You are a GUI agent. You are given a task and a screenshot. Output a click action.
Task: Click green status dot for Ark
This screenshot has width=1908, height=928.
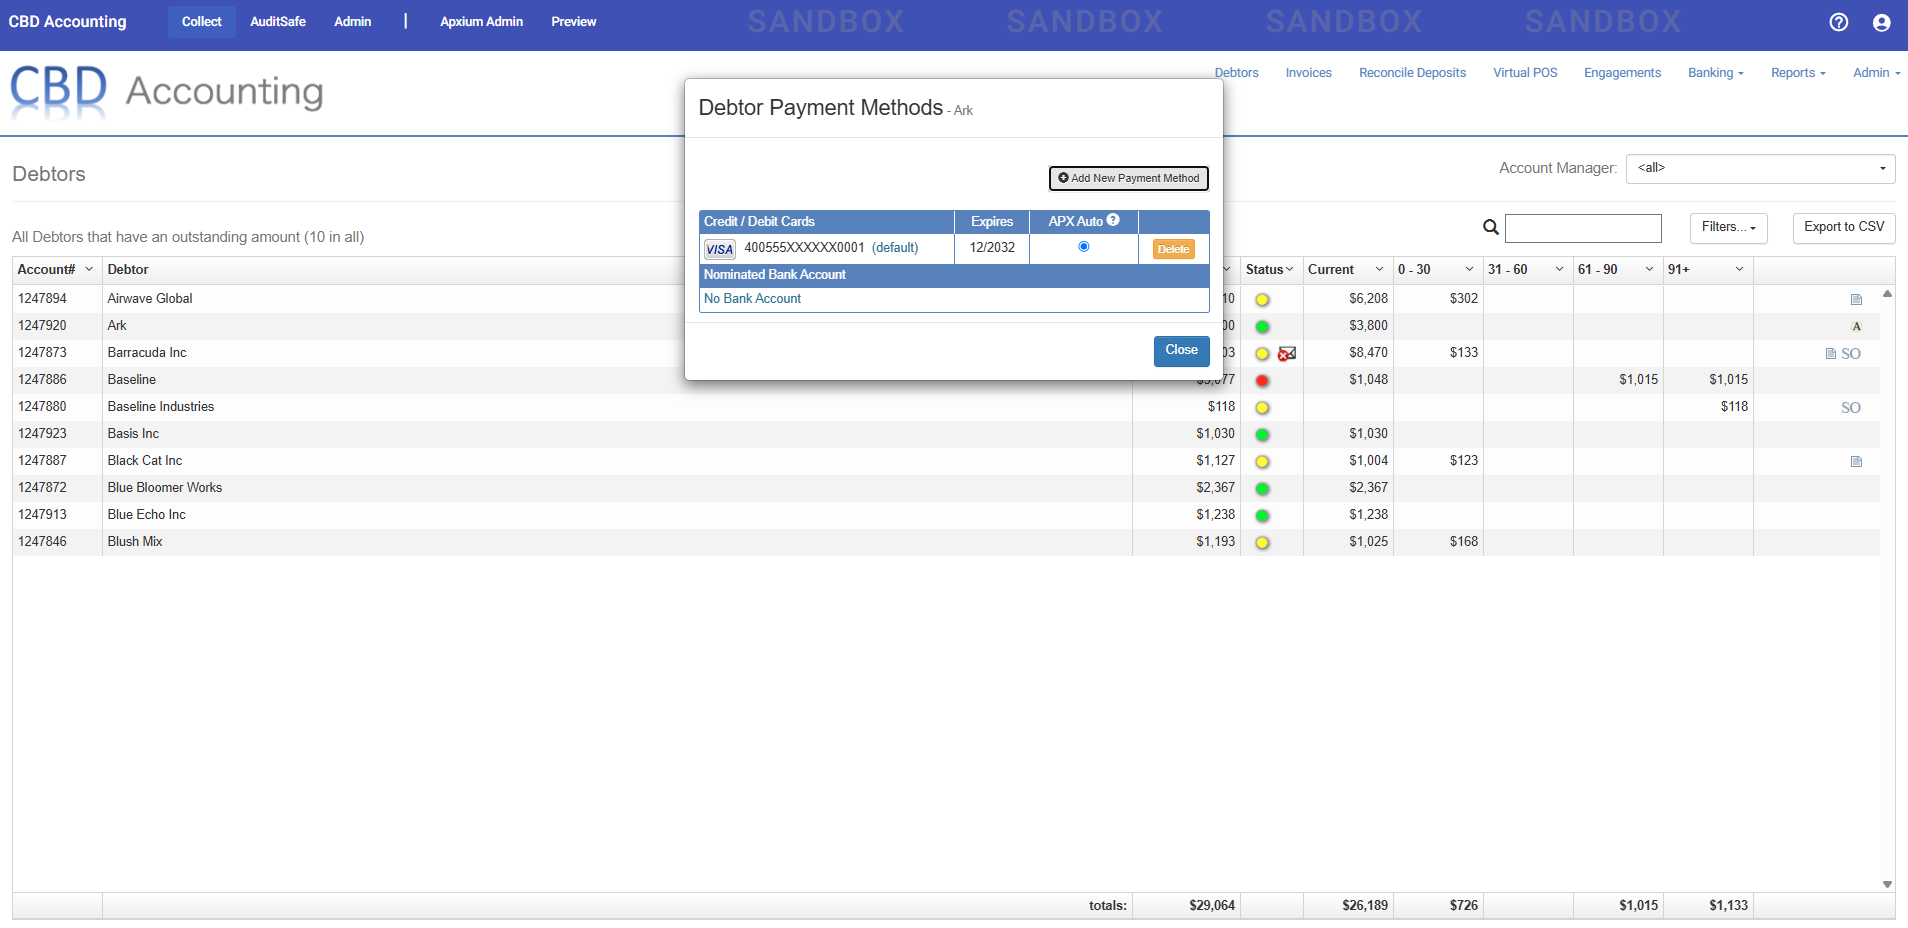[1262, 326]
